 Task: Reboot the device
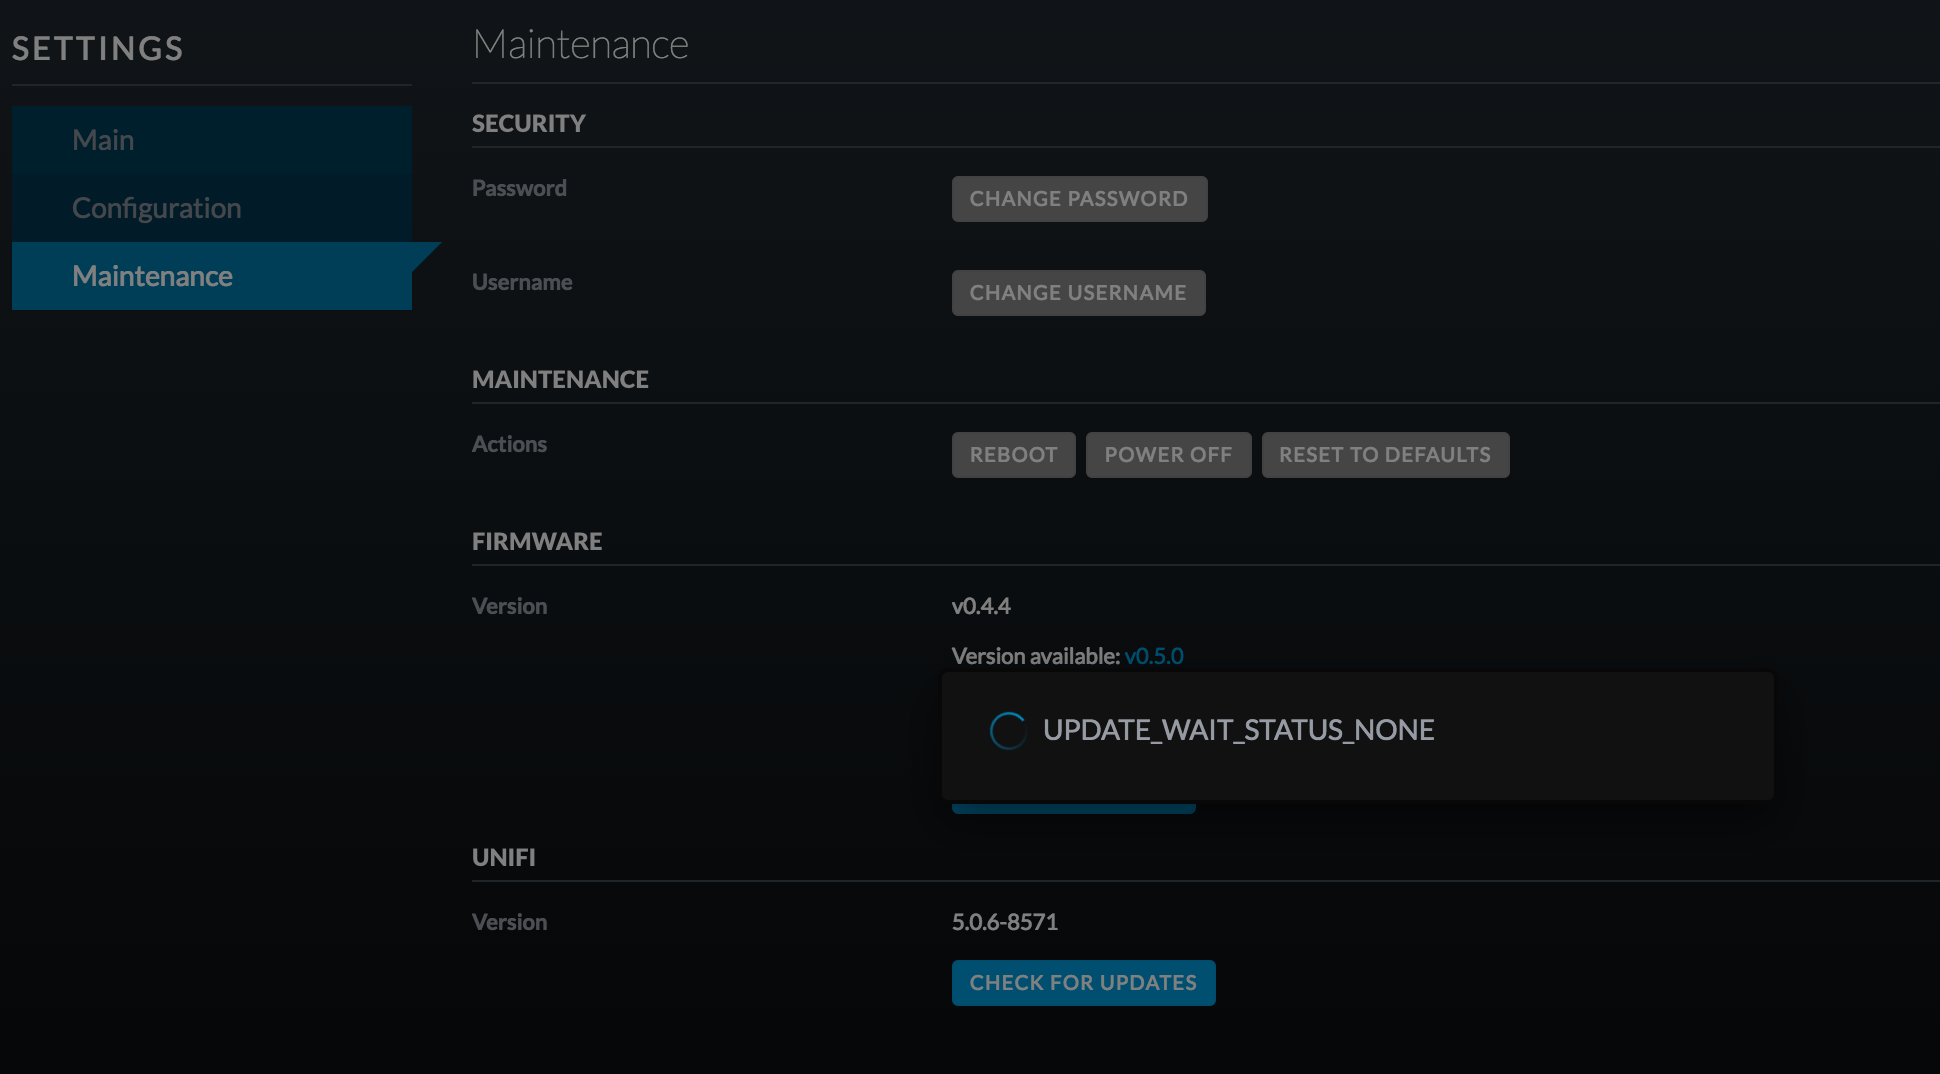(1013, 455)
